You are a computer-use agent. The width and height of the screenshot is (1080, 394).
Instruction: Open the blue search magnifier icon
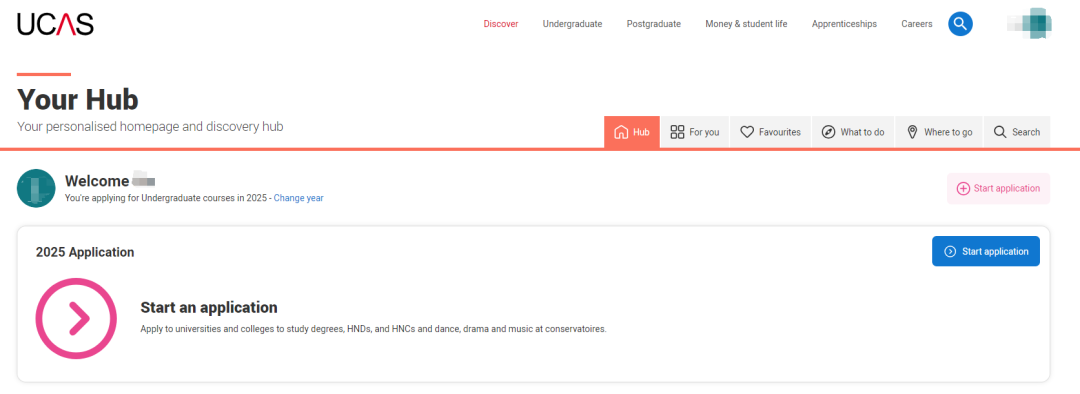960,24
